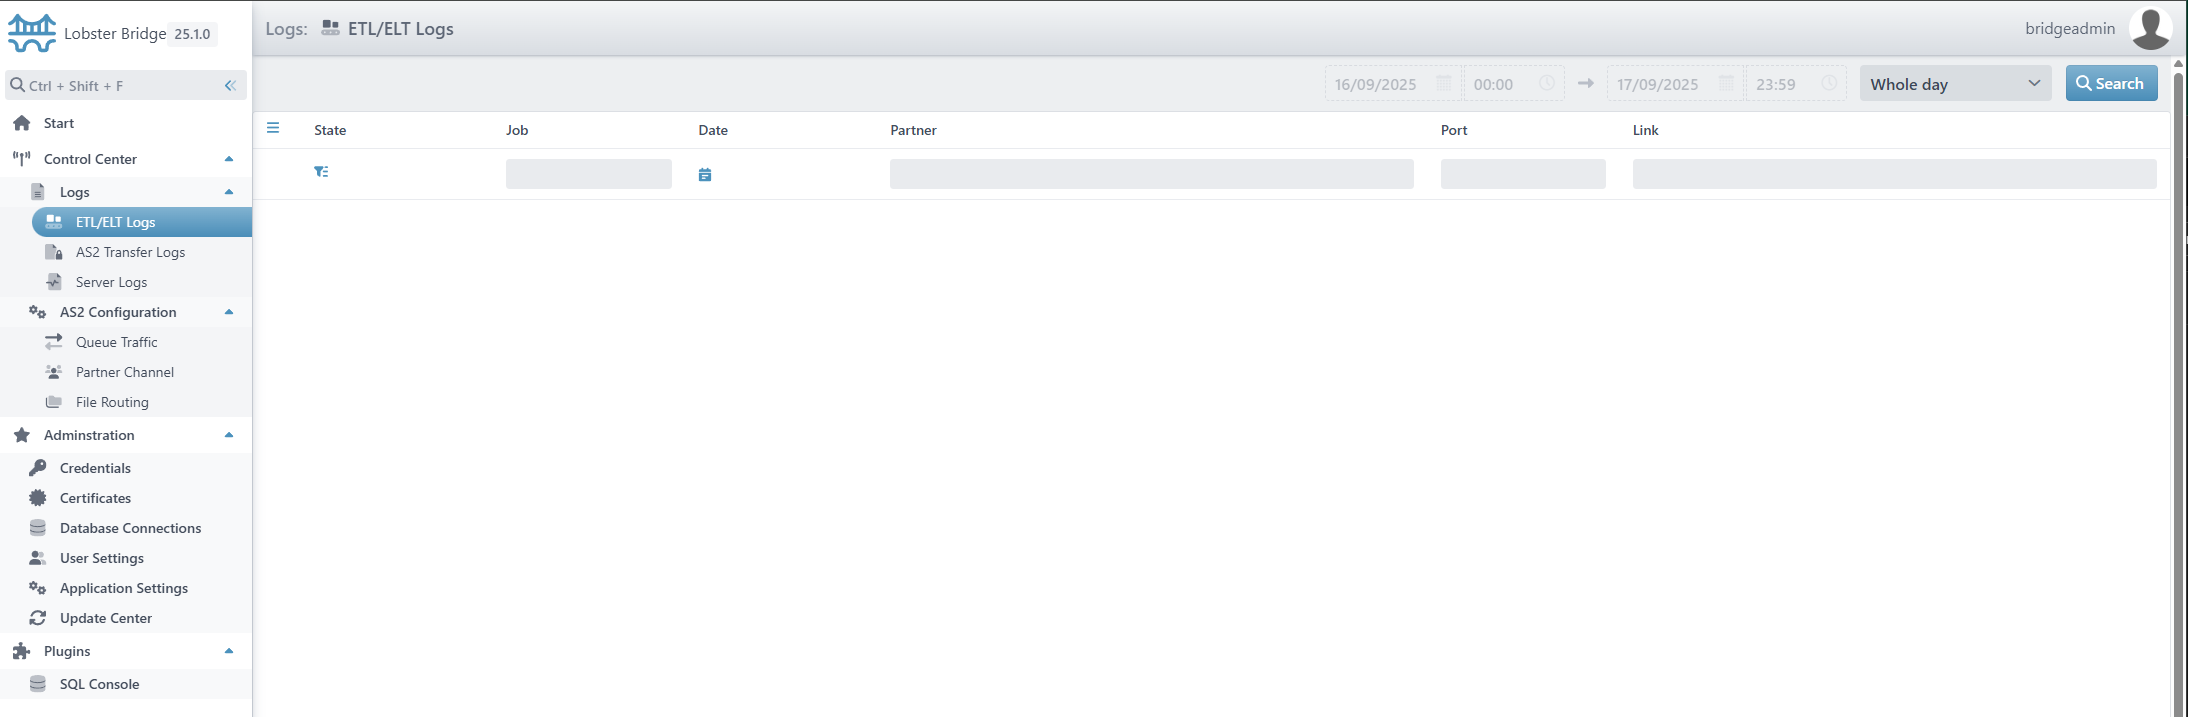This screenshot has height=717, width=2188.
Task: Open the start date calendar picker icon
Action: pos(1443,84)
